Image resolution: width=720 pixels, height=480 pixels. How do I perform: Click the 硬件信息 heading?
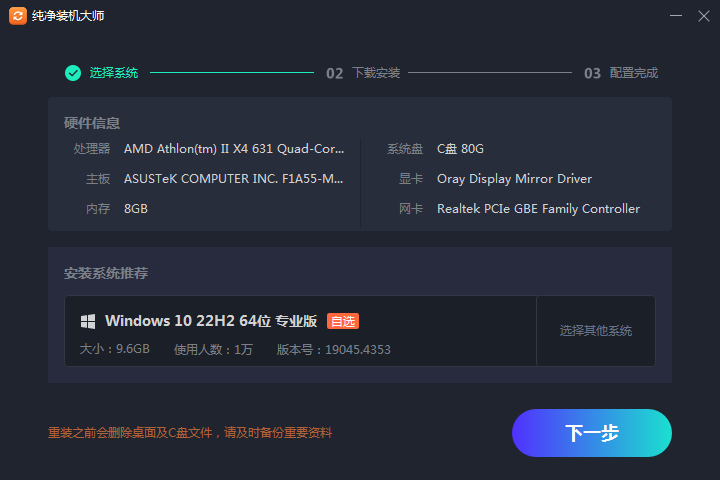point(92,123)
